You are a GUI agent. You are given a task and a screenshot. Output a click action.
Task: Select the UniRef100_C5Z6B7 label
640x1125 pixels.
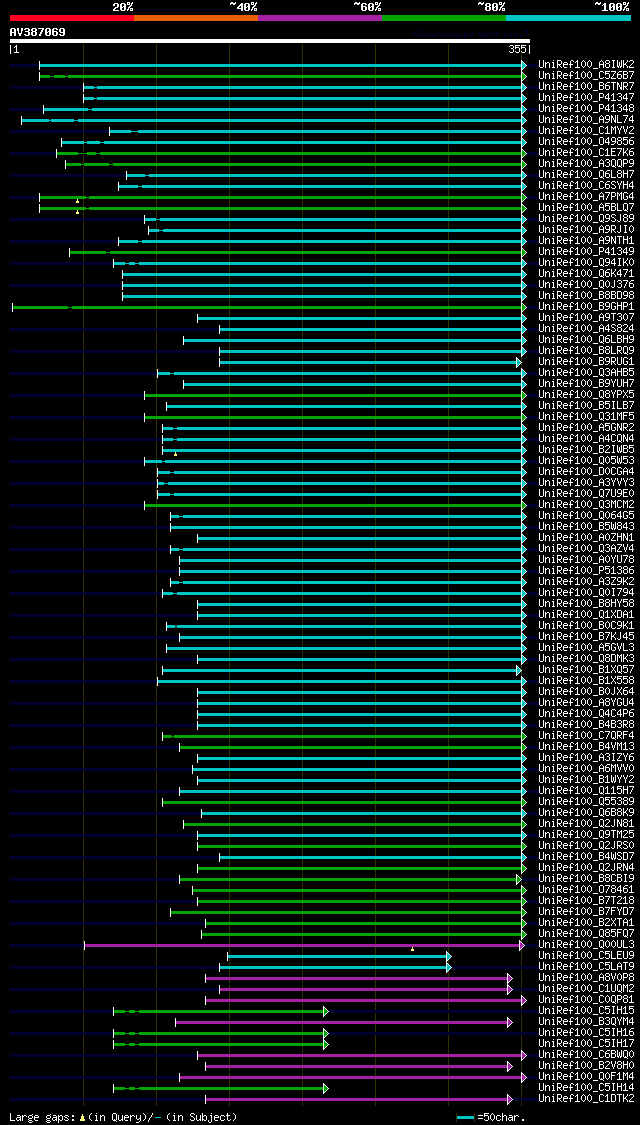[586, 75]
